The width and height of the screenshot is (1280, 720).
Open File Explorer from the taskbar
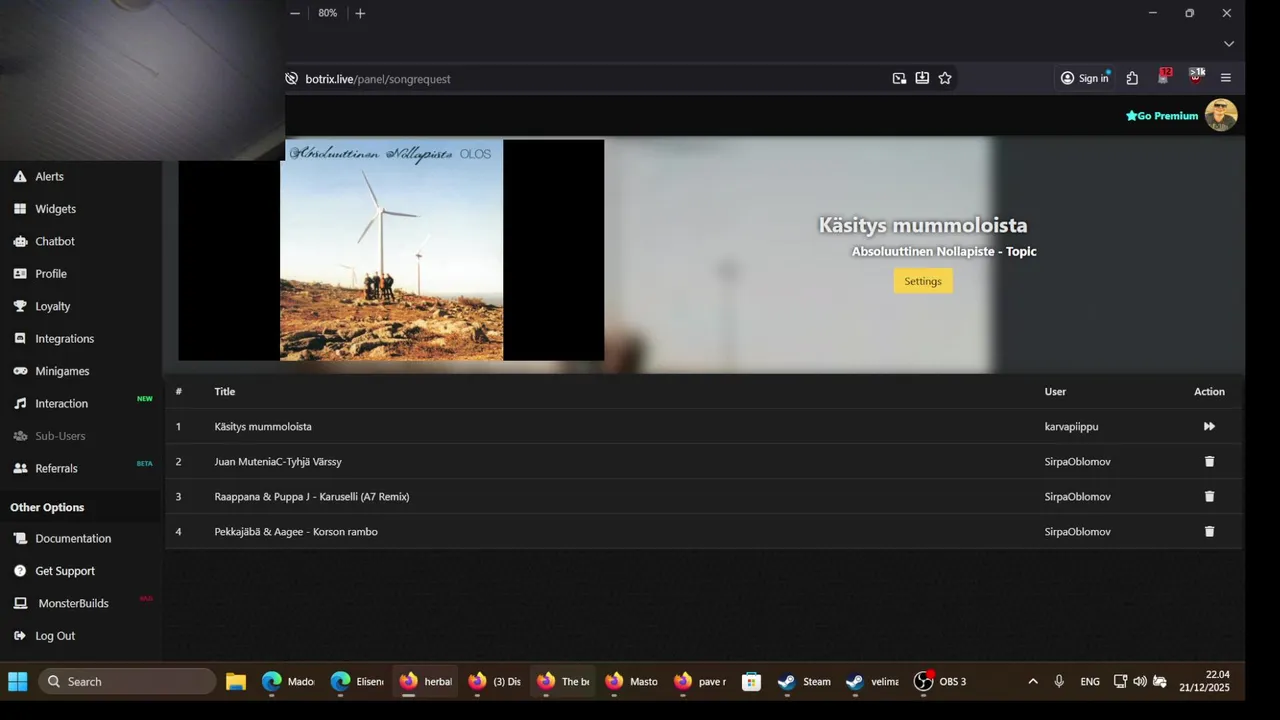pos(236,681)
